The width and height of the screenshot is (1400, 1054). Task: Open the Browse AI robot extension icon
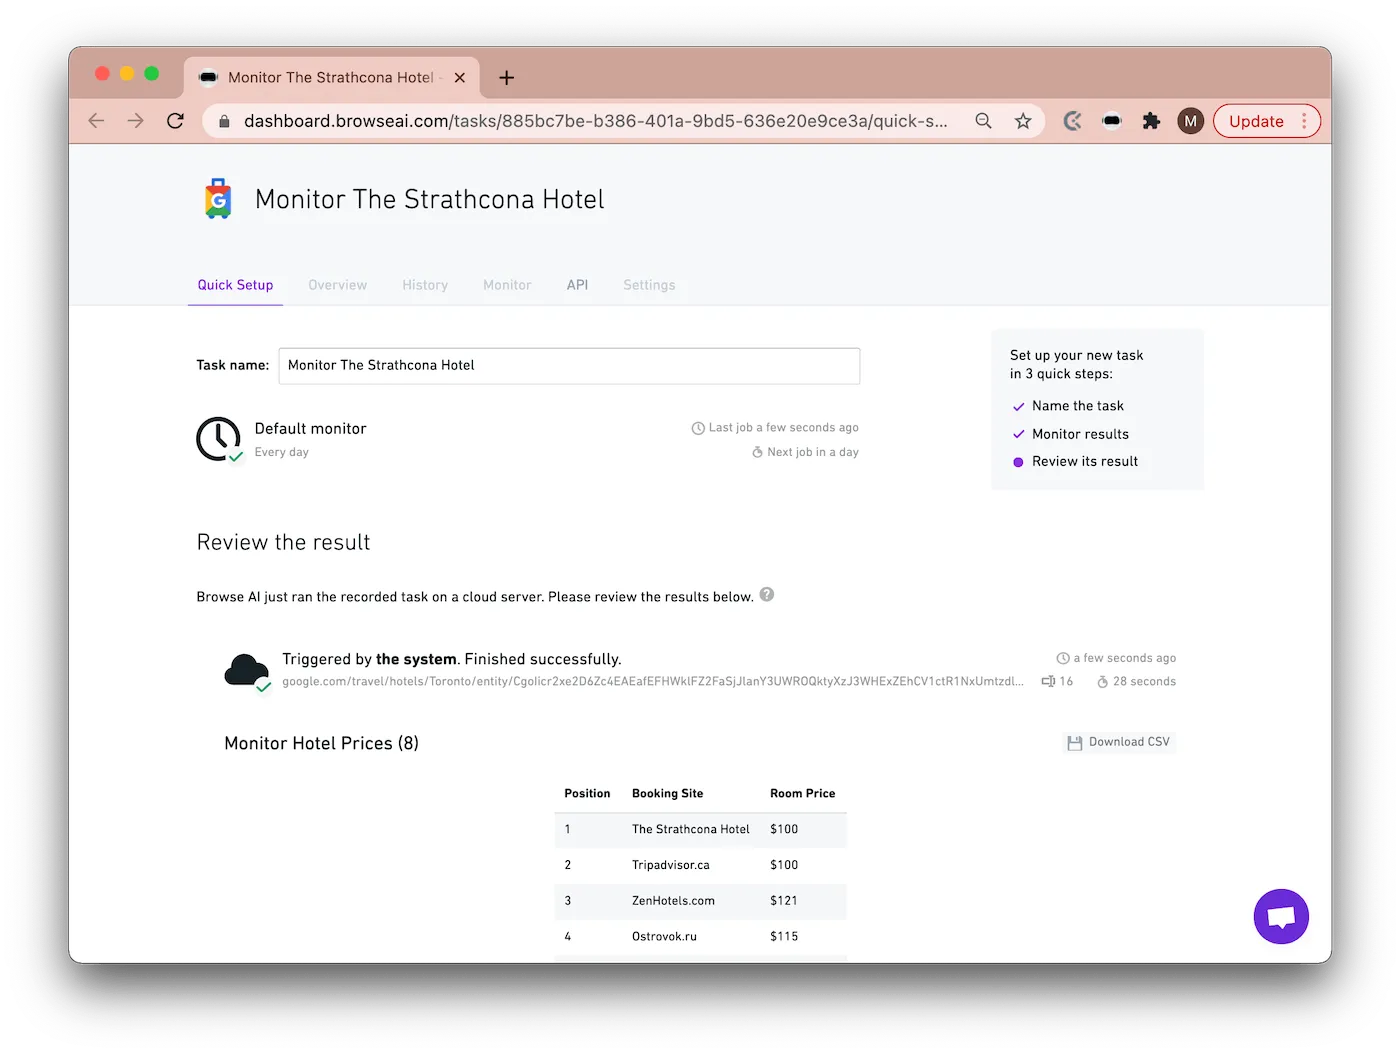point(1111,121)
